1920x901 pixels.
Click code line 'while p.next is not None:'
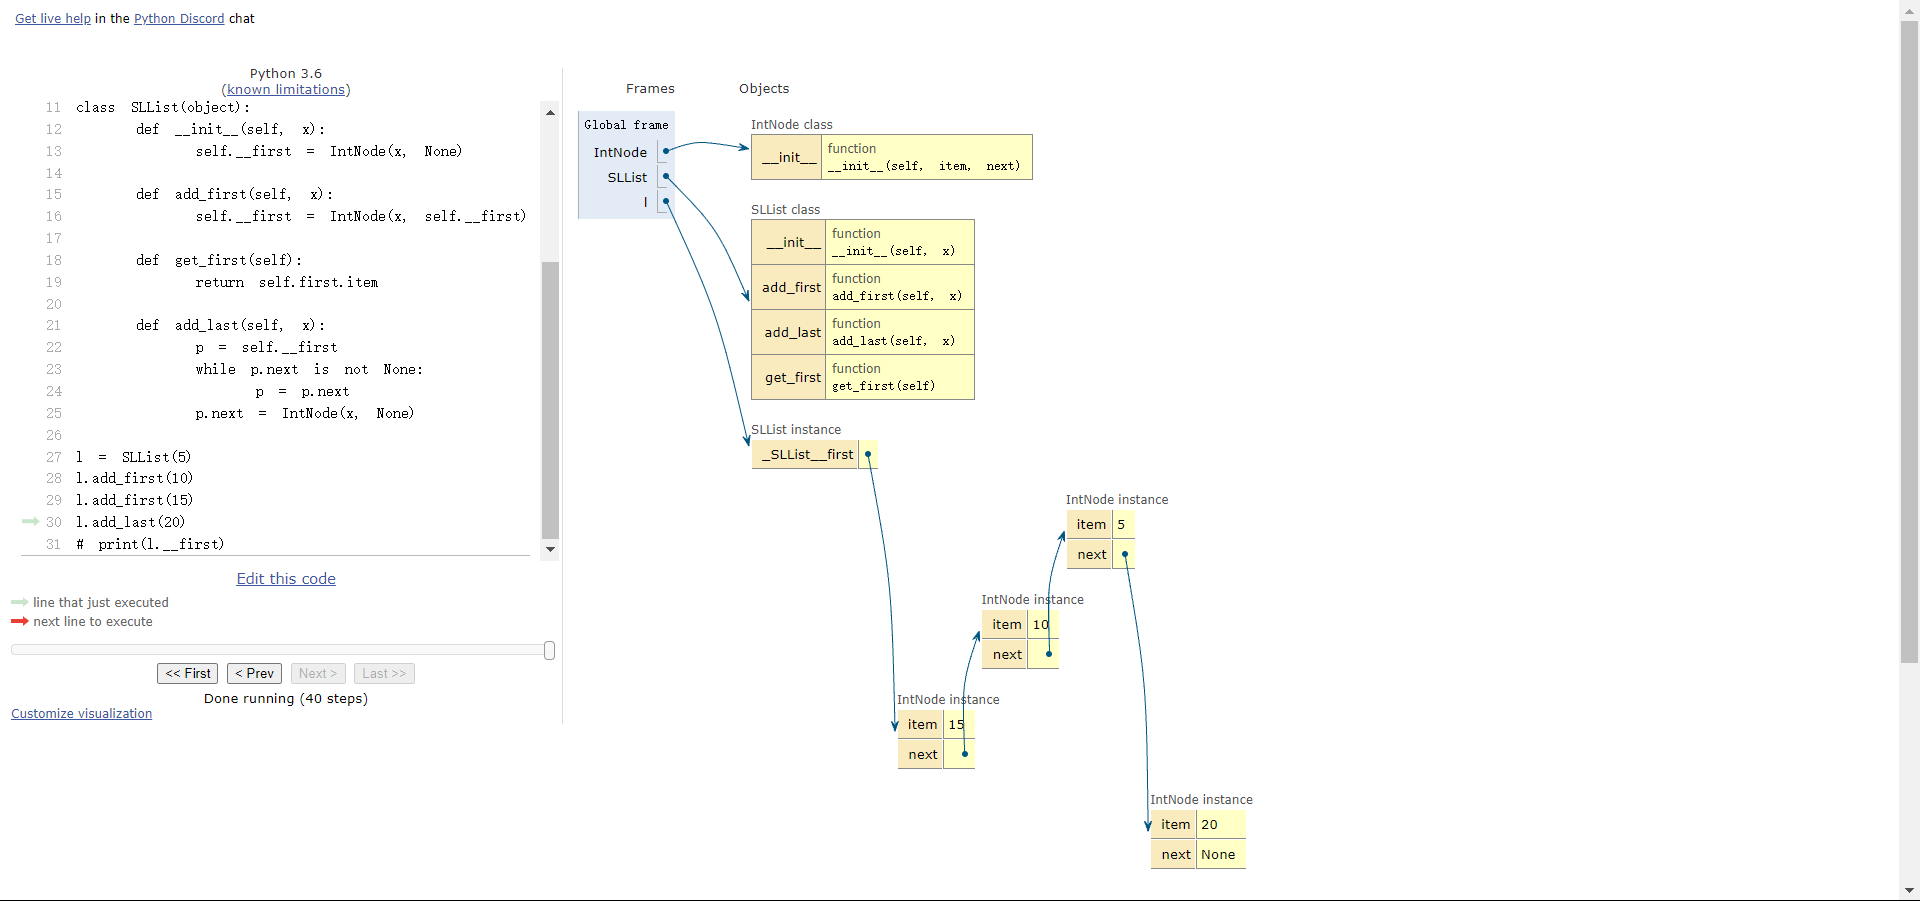click(309, 369)
